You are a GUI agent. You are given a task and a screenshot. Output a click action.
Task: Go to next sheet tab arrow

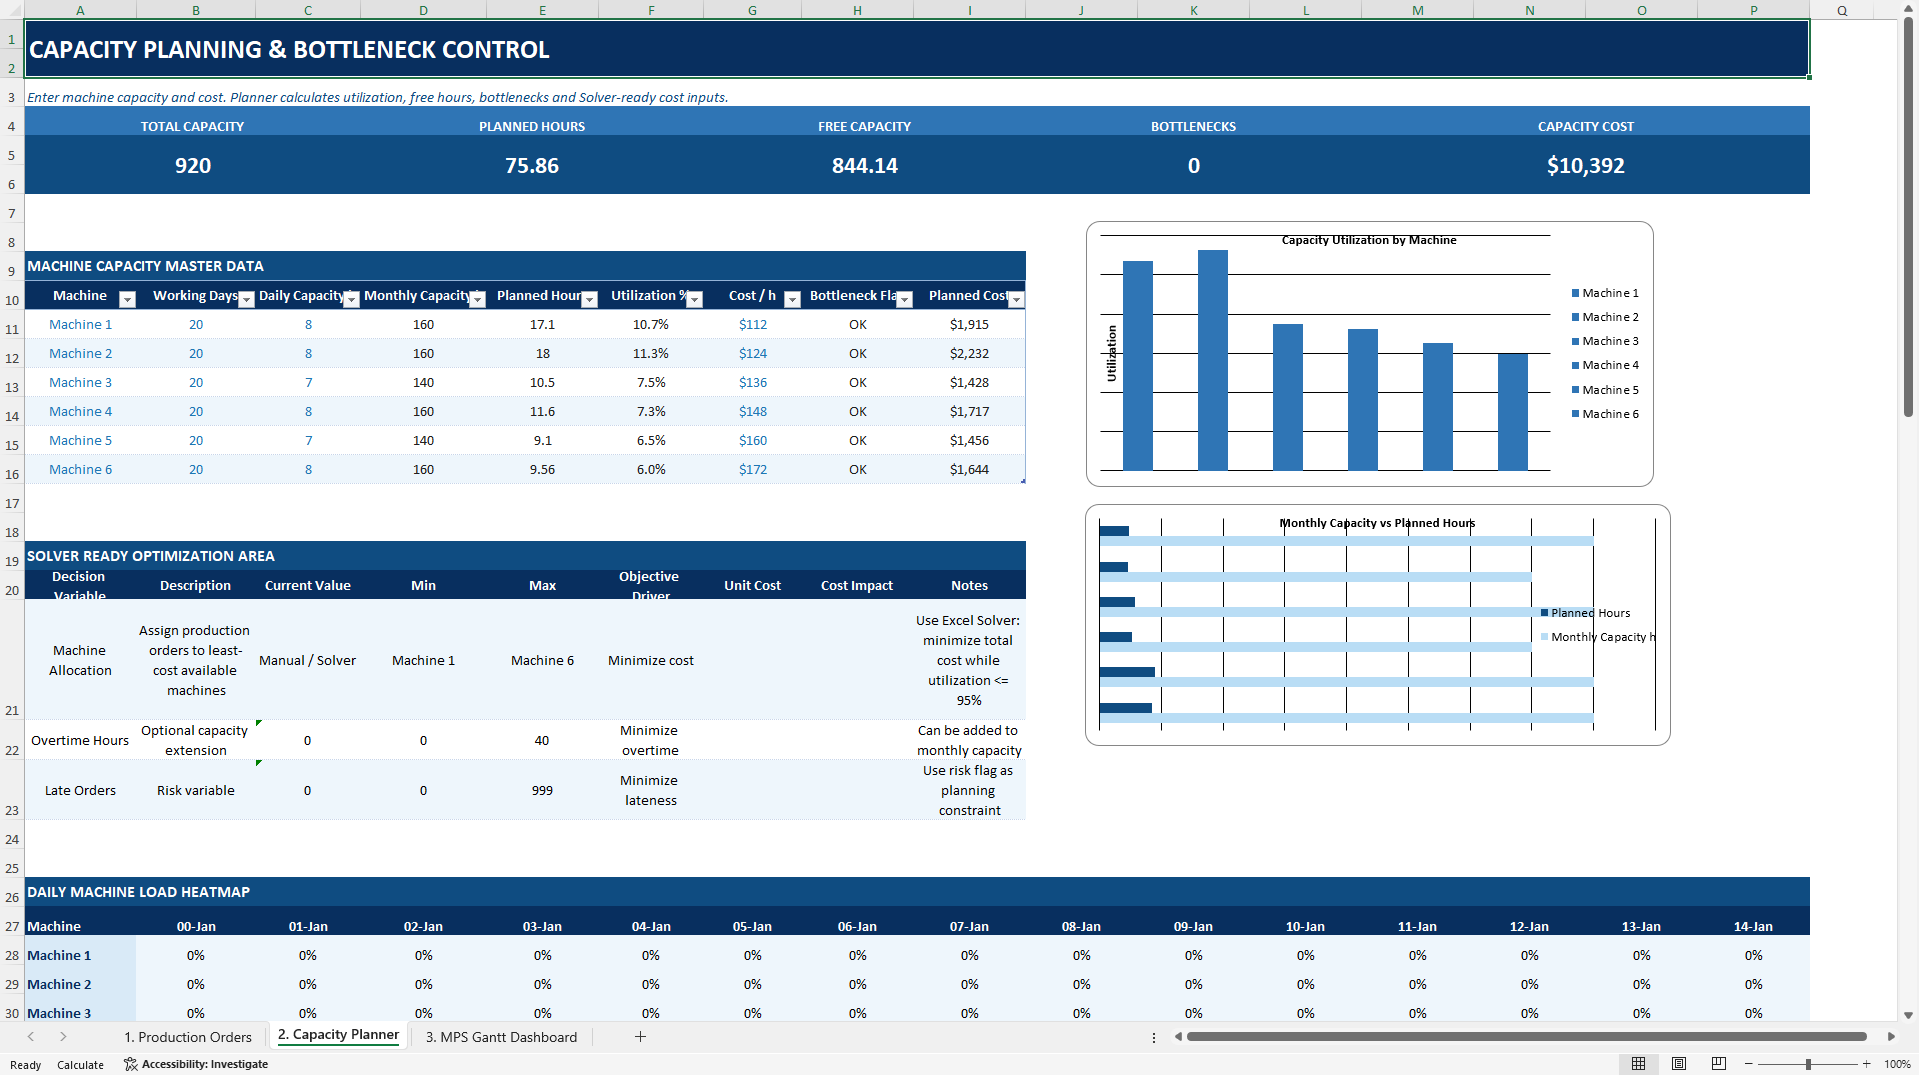pos(63,1037)
